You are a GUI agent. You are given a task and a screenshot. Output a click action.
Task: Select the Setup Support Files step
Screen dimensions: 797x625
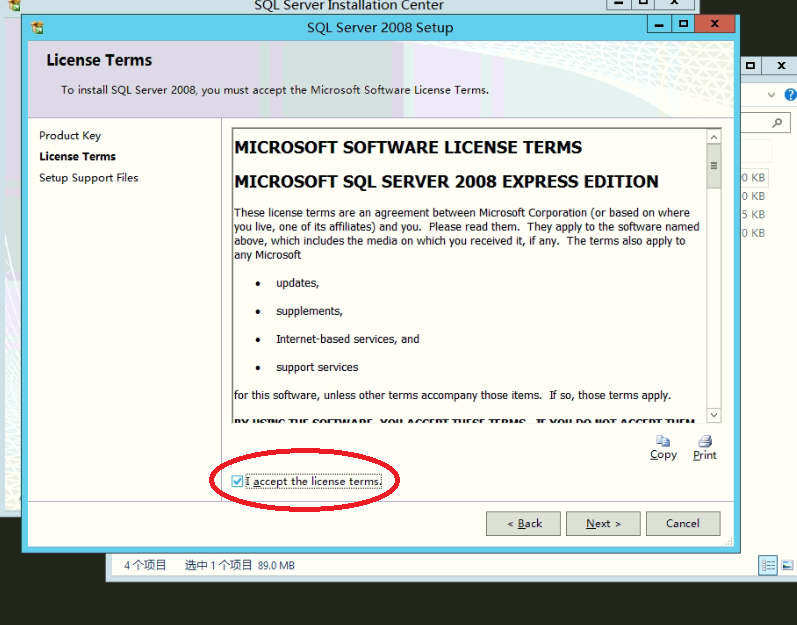click(x=88, y=178)
